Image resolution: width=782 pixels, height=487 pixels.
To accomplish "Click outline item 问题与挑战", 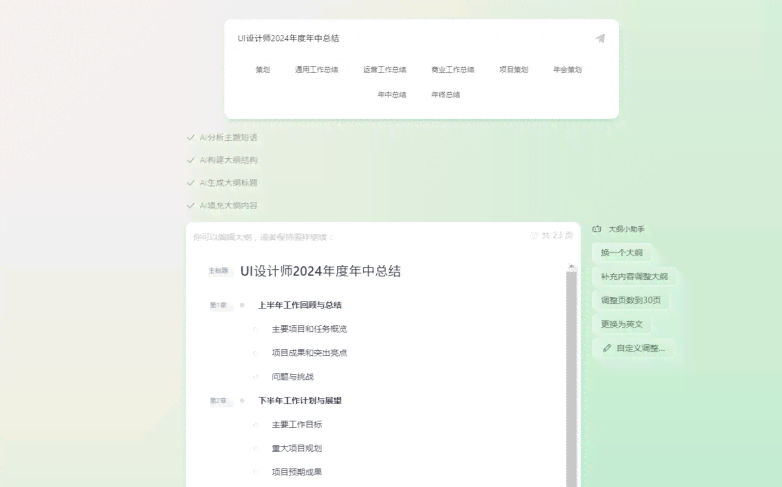I will tap(293, 377).
